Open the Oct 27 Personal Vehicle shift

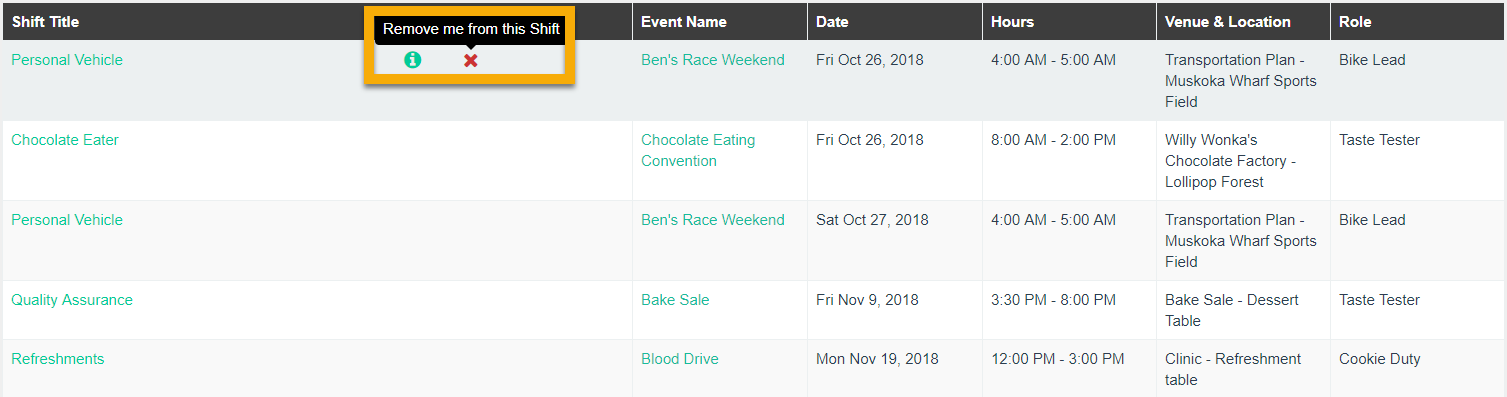67,220
